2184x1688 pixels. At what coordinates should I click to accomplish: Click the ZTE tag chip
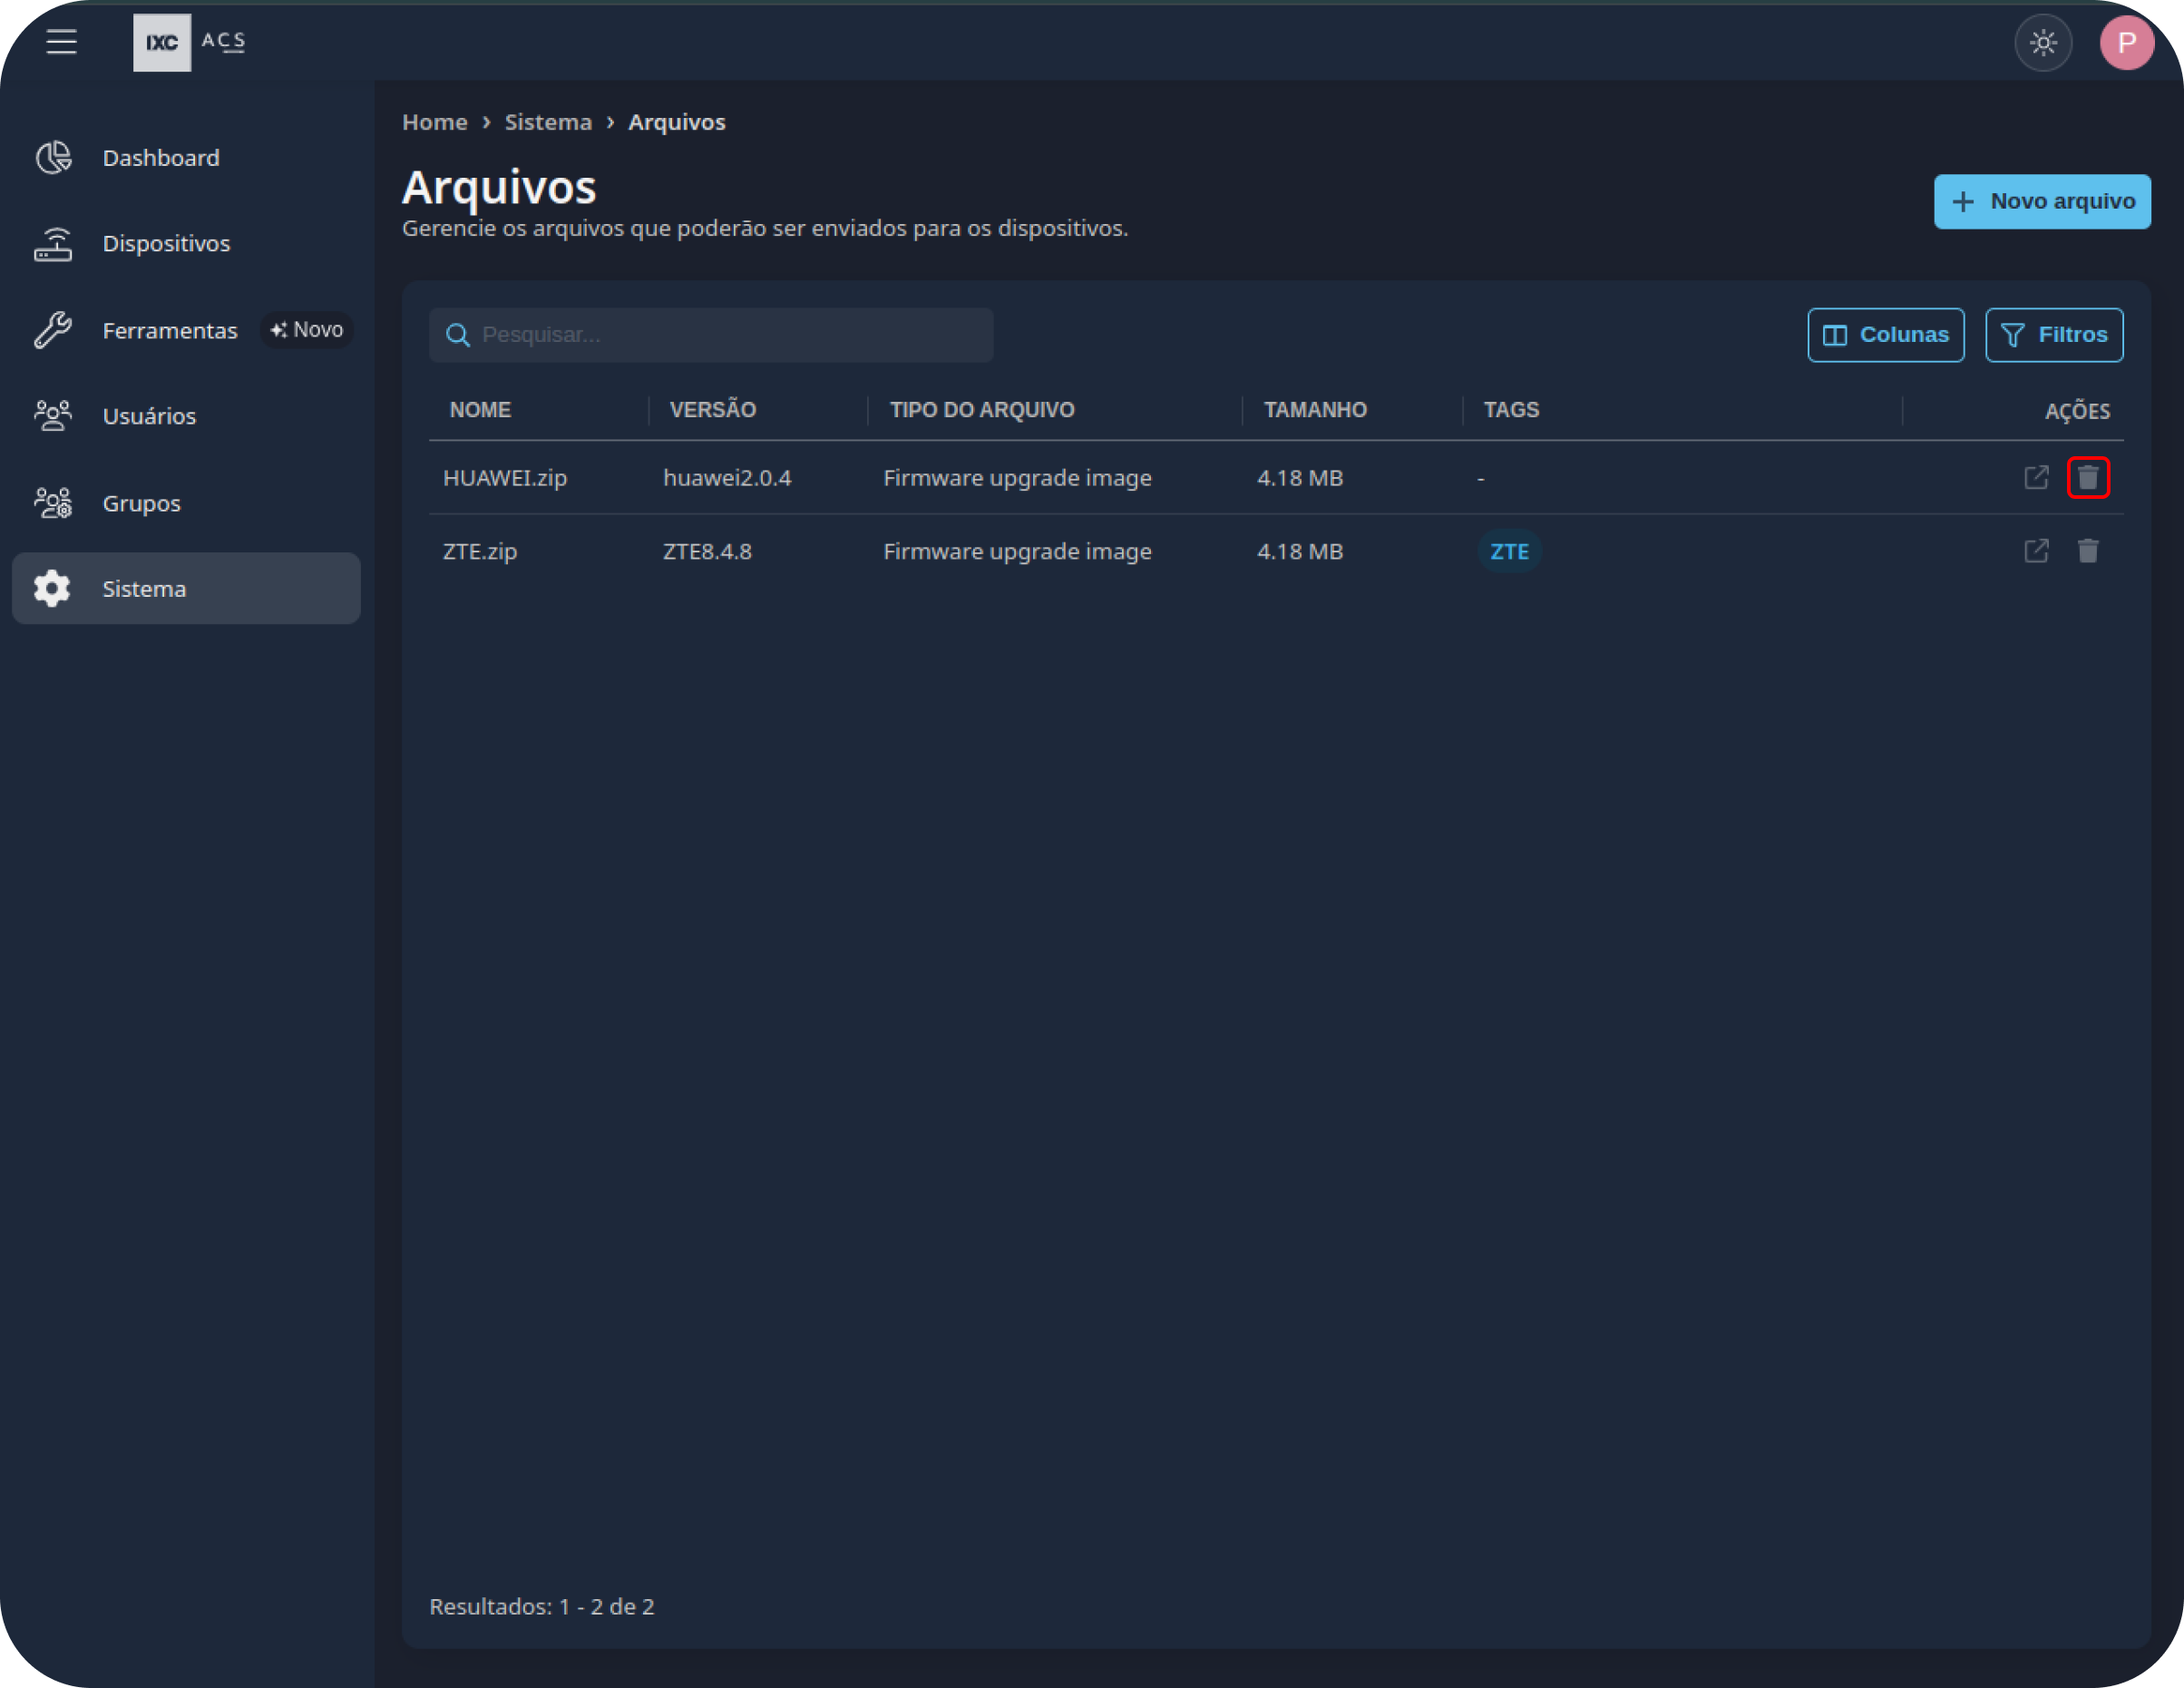coord(1509,552)
